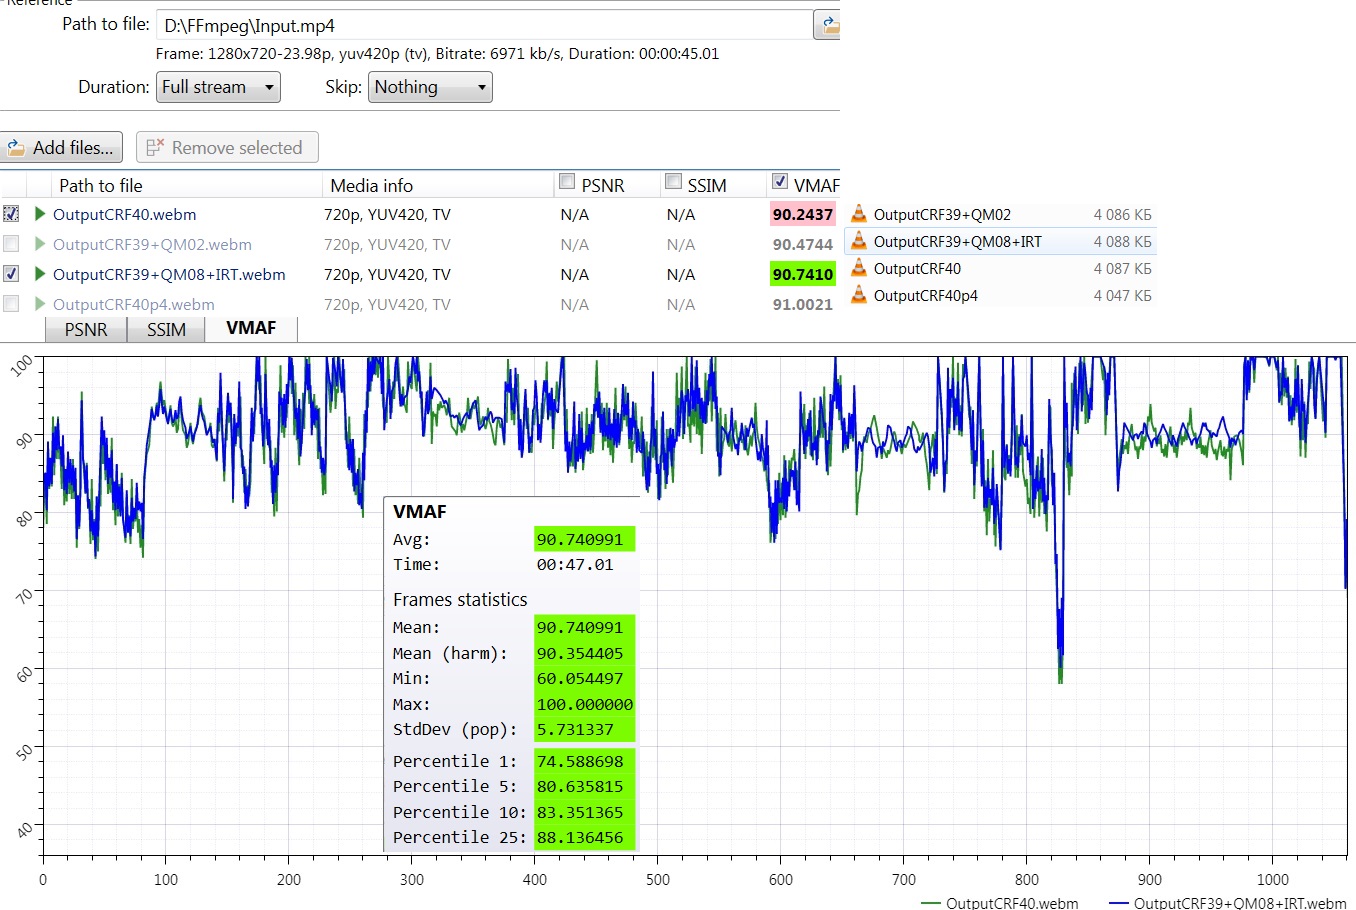This screenshot has width=1356, height=910.
Task: Click the Frames statistics heading
Action: 460,599
